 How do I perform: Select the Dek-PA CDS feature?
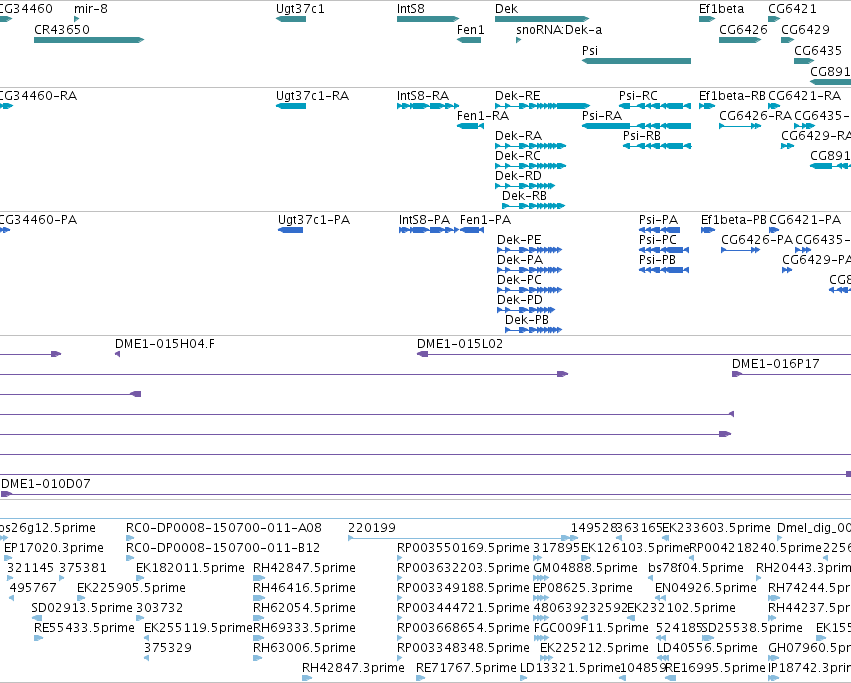click(530, 270)
